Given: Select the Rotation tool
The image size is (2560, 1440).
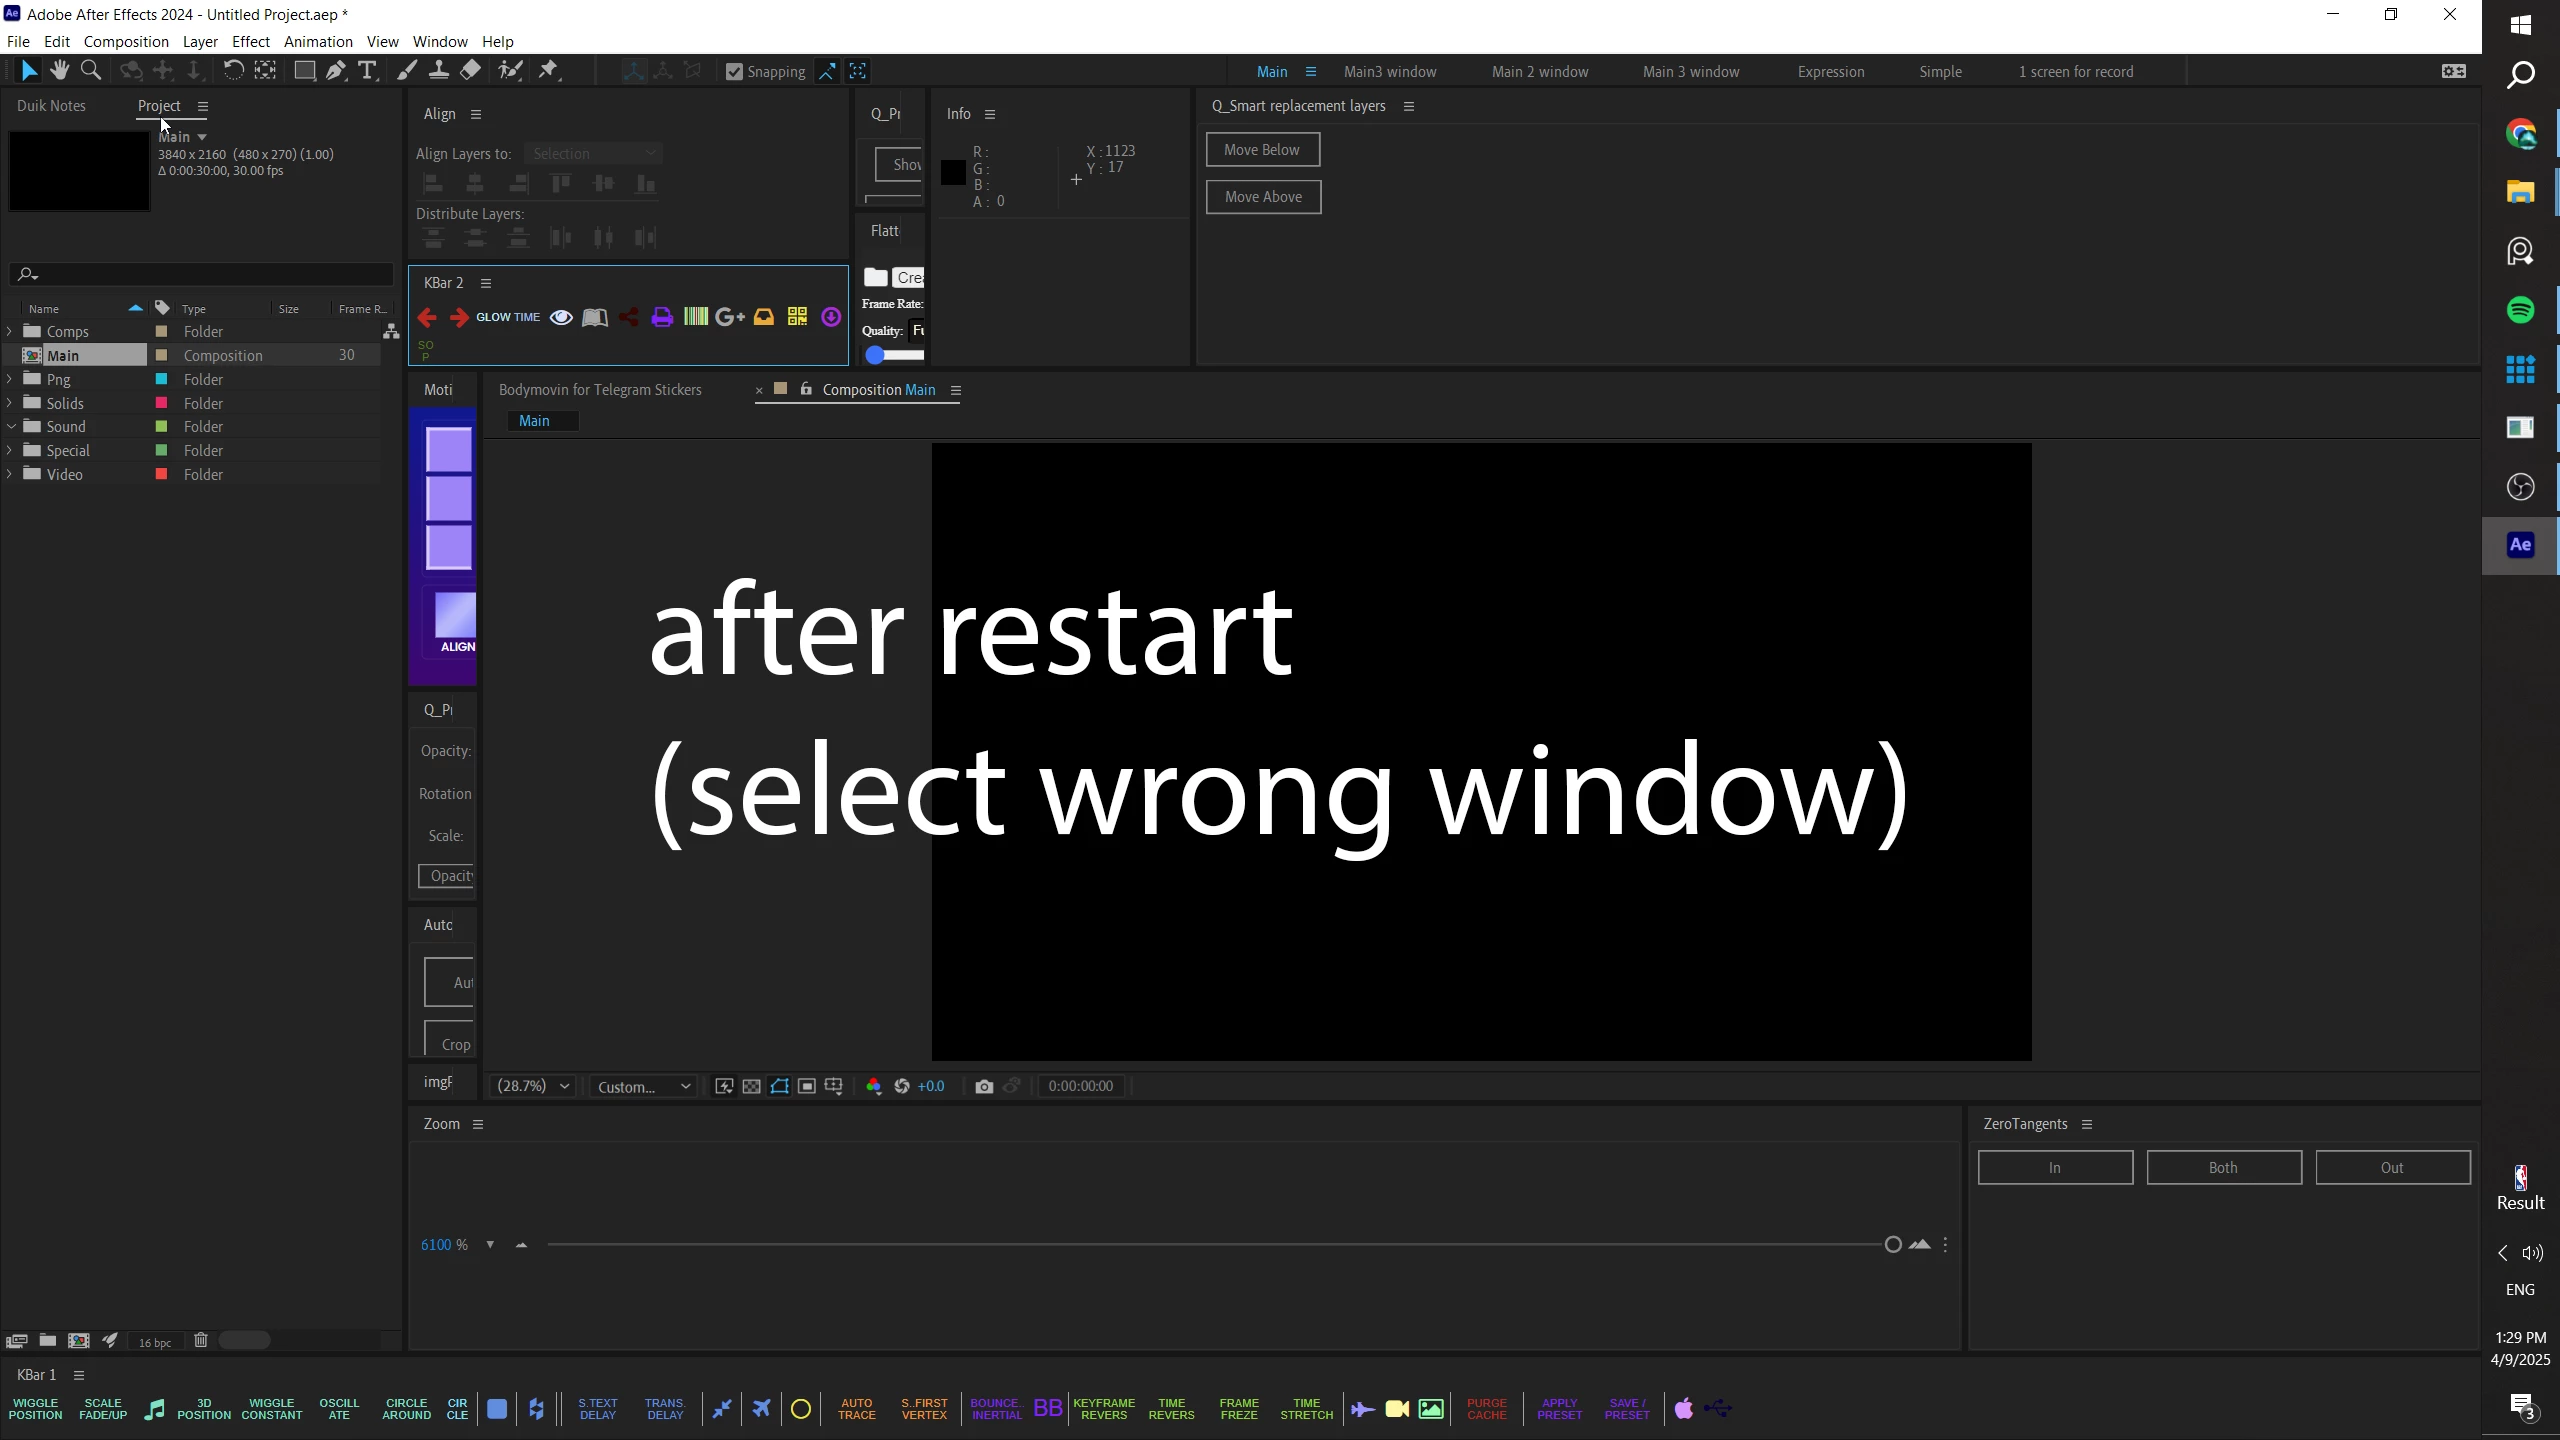Looking at the screenshot, I should [233, 70].
